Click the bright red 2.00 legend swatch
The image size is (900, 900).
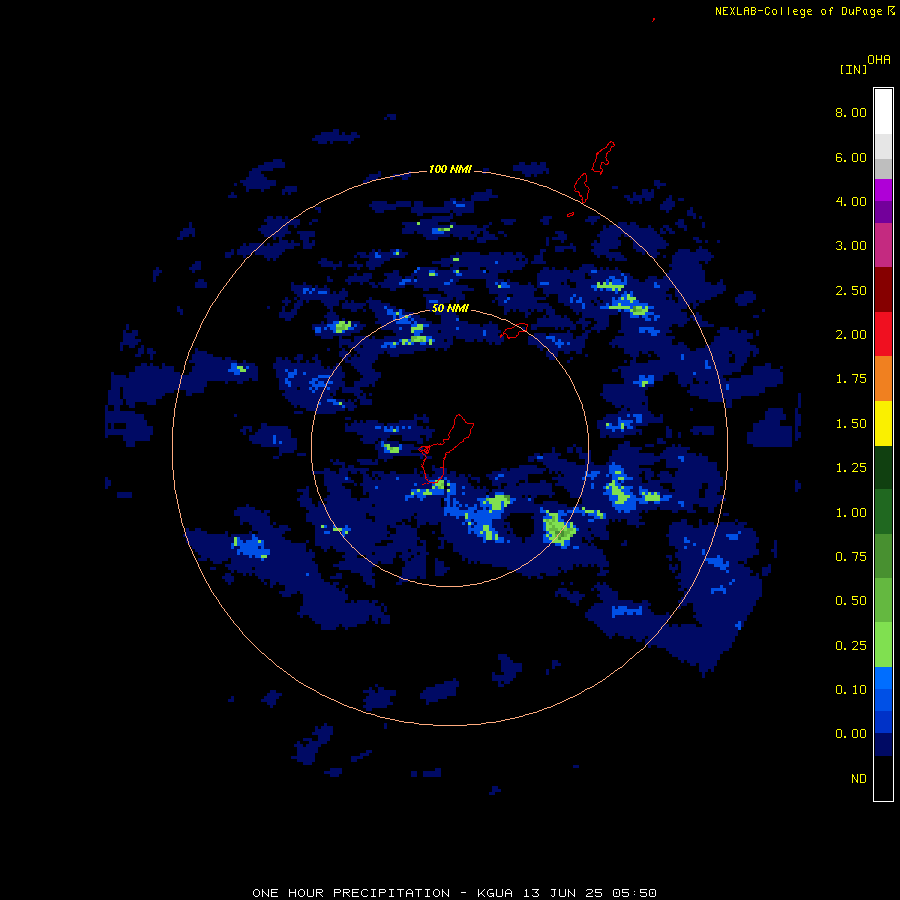point(883,333)
